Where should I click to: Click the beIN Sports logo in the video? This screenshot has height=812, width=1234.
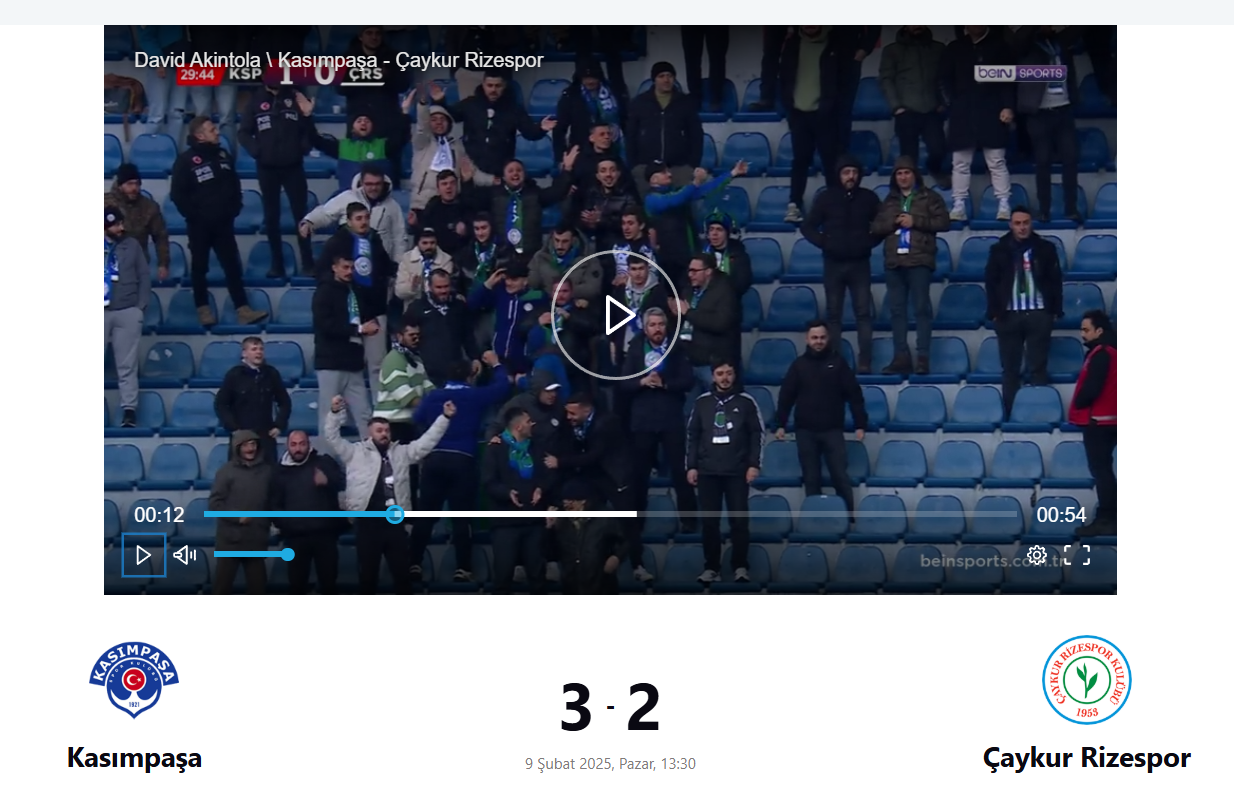(1020, 73)
